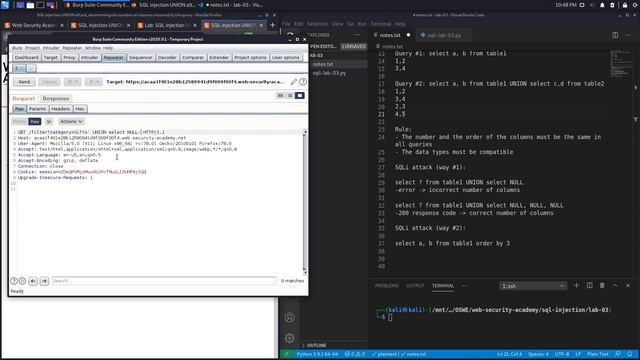Viewport: 640px width, 360px height.
Task: Go forward in Repeater request history
Action: pyautogui.click(x=93, y=82)
